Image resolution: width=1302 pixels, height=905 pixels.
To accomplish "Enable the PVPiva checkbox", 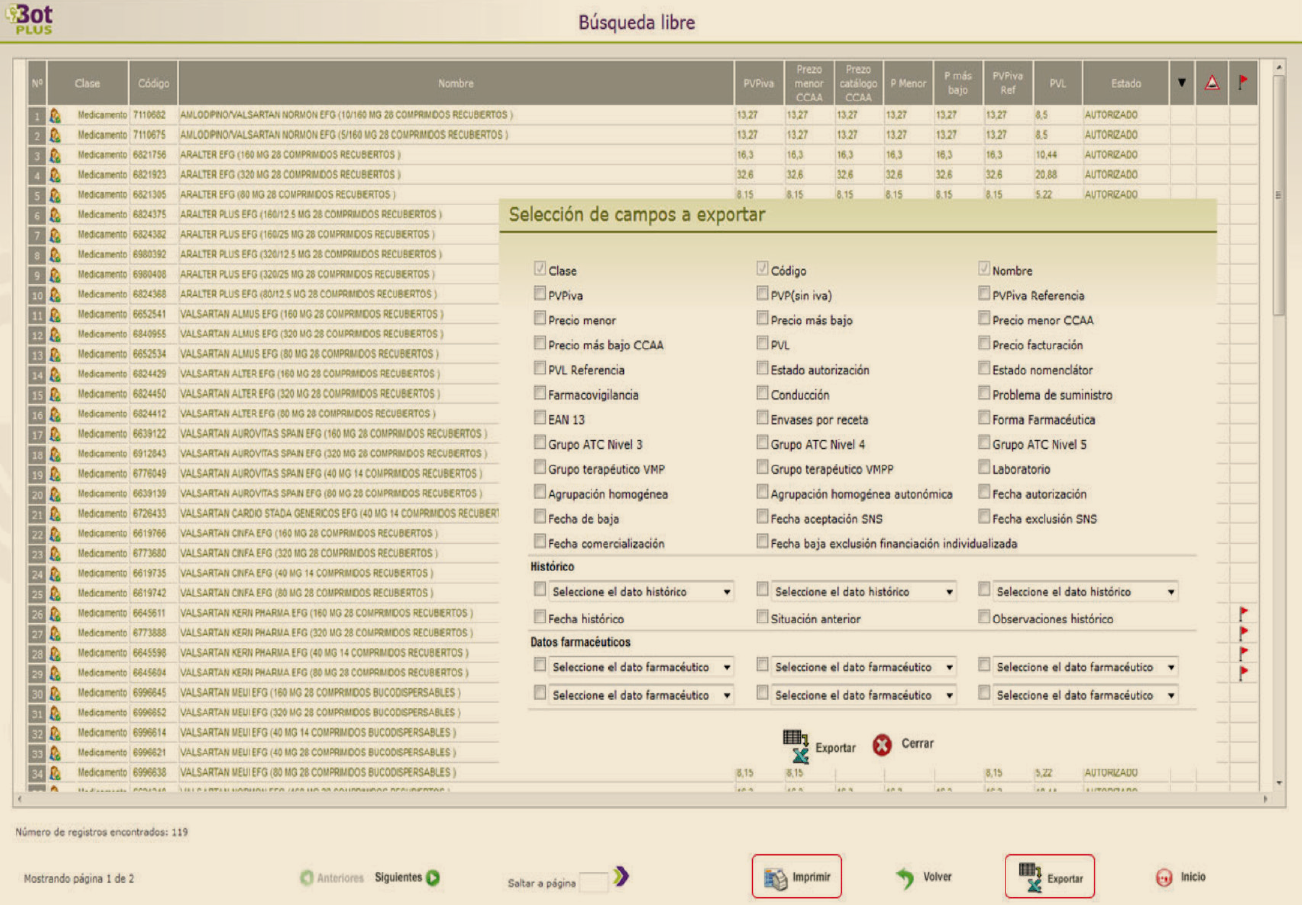I will pos(541,295).
